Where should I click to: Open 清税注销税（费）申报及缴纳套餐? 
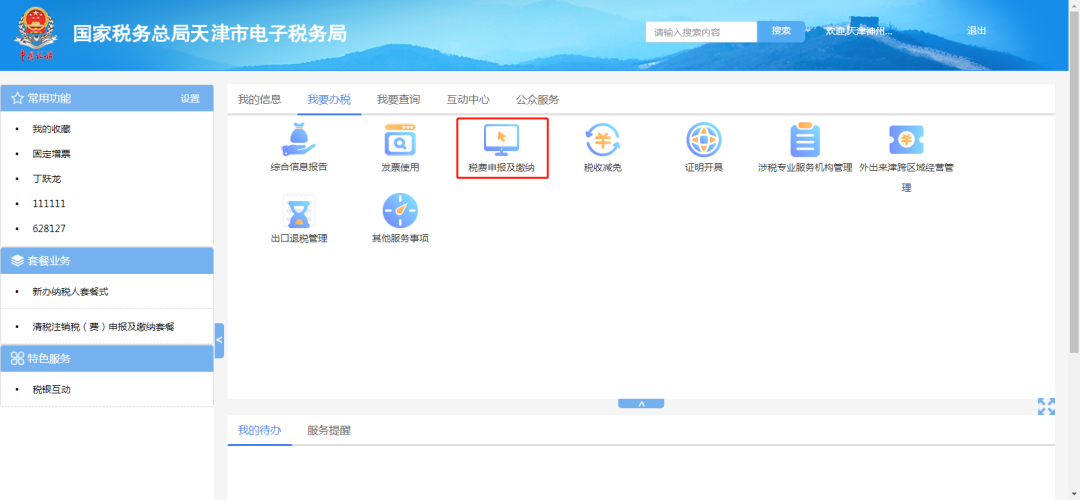[103, 326]
